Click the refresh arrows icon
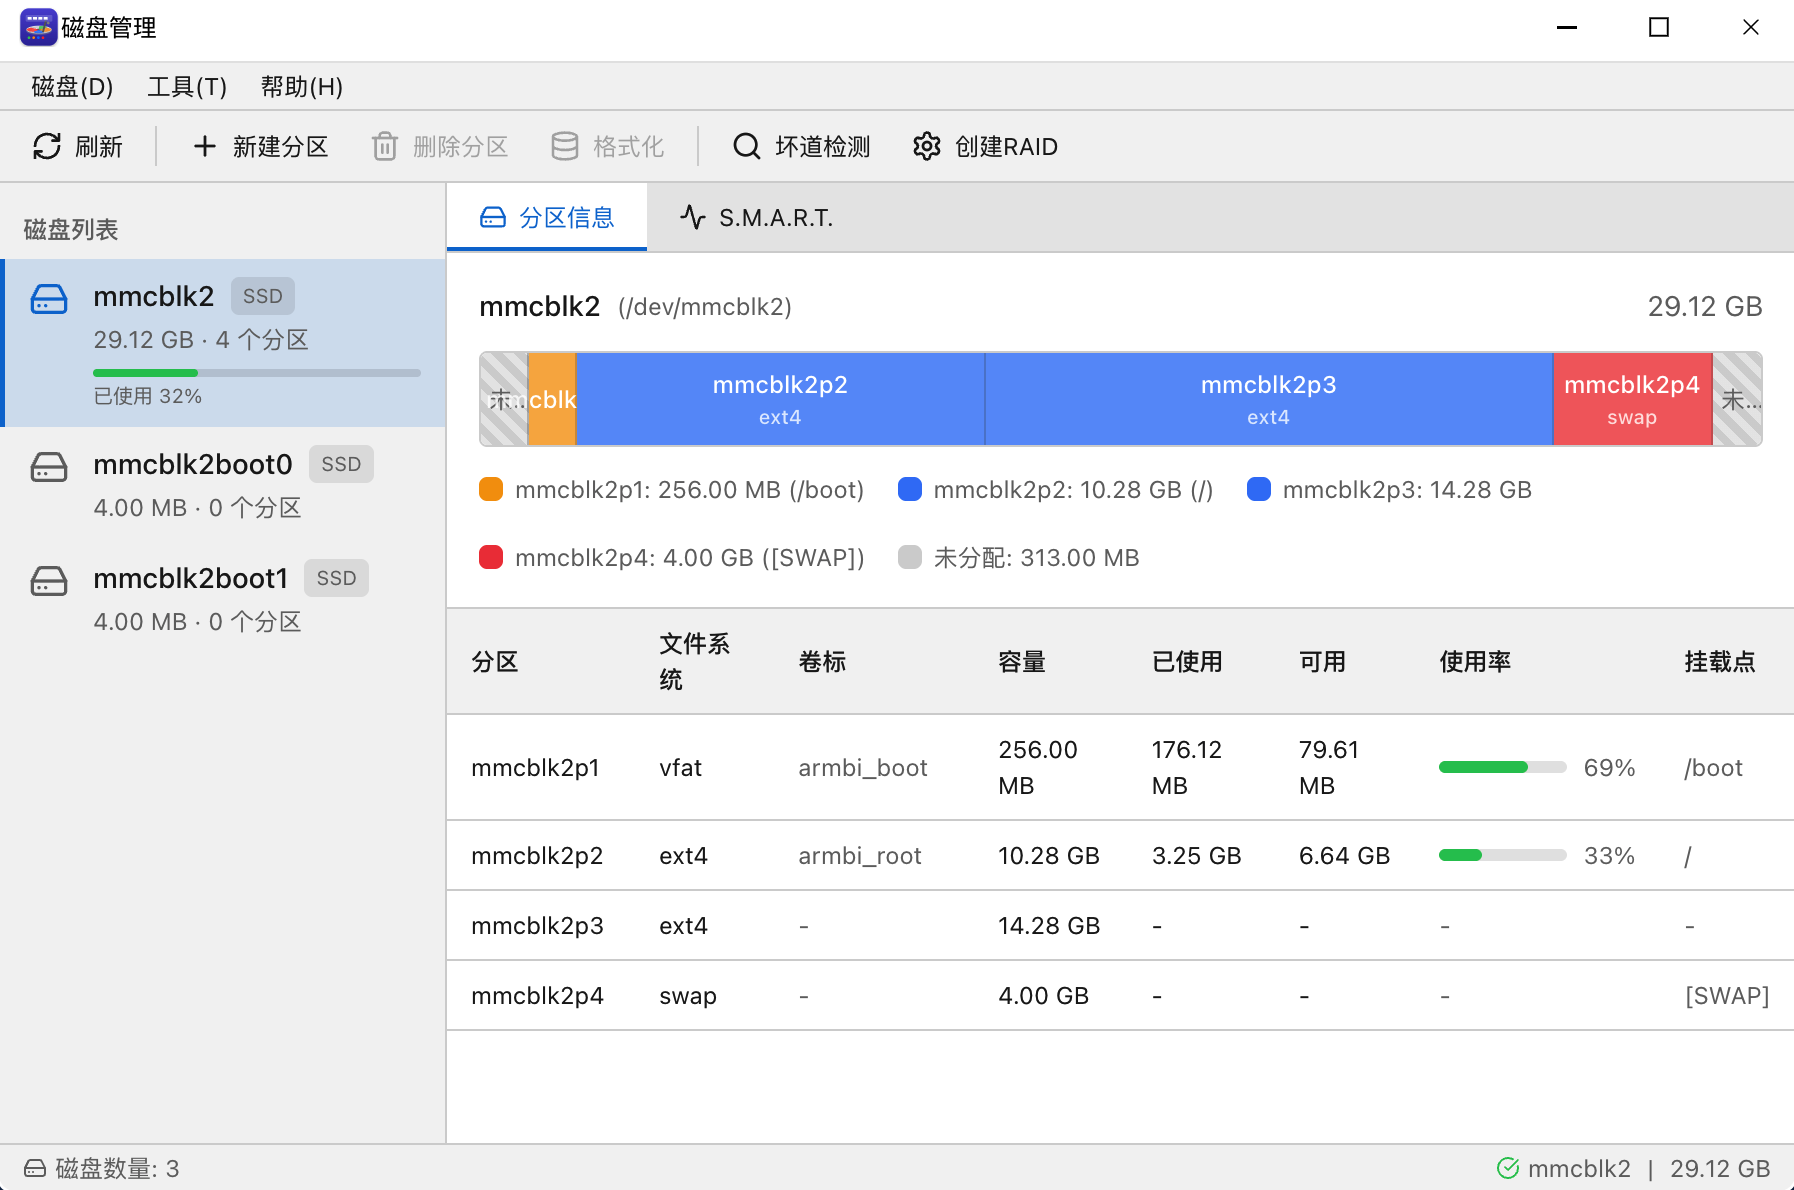 [47, 147]
